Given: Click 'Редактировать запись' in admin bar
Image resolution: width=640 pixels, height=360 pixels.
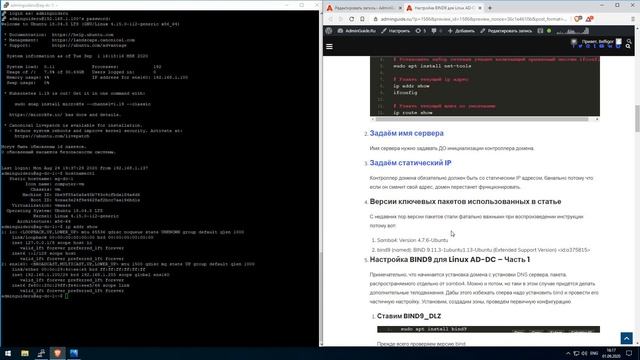Looking at the screenshot, I should [506, 31].
